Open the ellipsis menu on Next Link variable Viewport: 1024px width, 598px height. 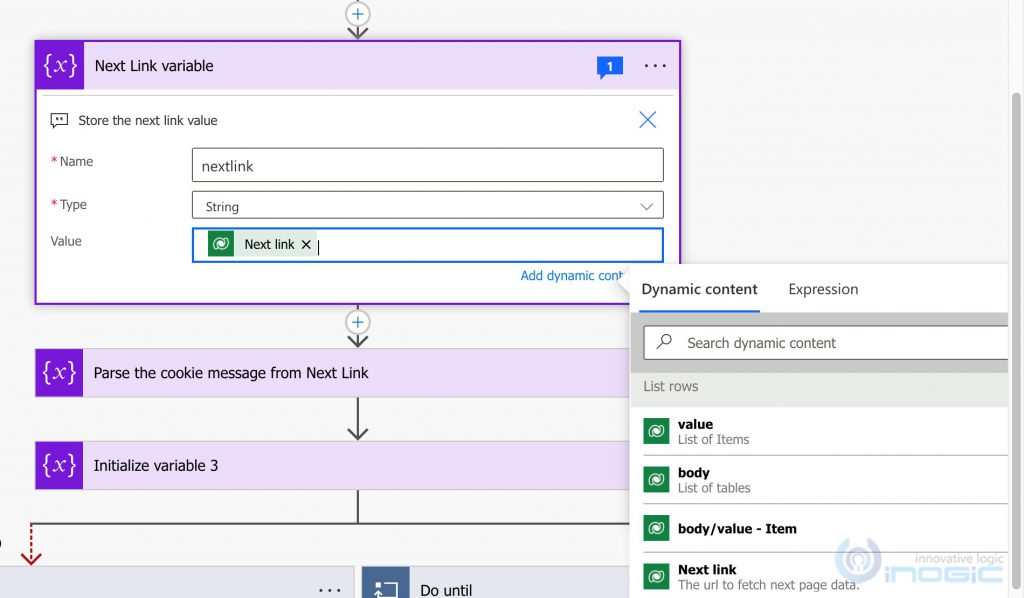(655, 66)
